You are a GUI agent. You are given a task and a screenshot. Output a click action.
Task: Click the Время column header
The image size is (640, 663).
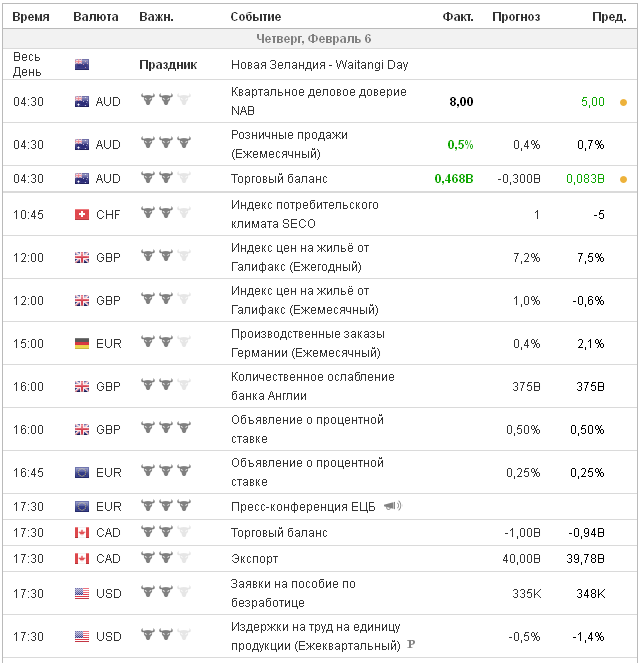pyautogui.click(x=30, y=17)
